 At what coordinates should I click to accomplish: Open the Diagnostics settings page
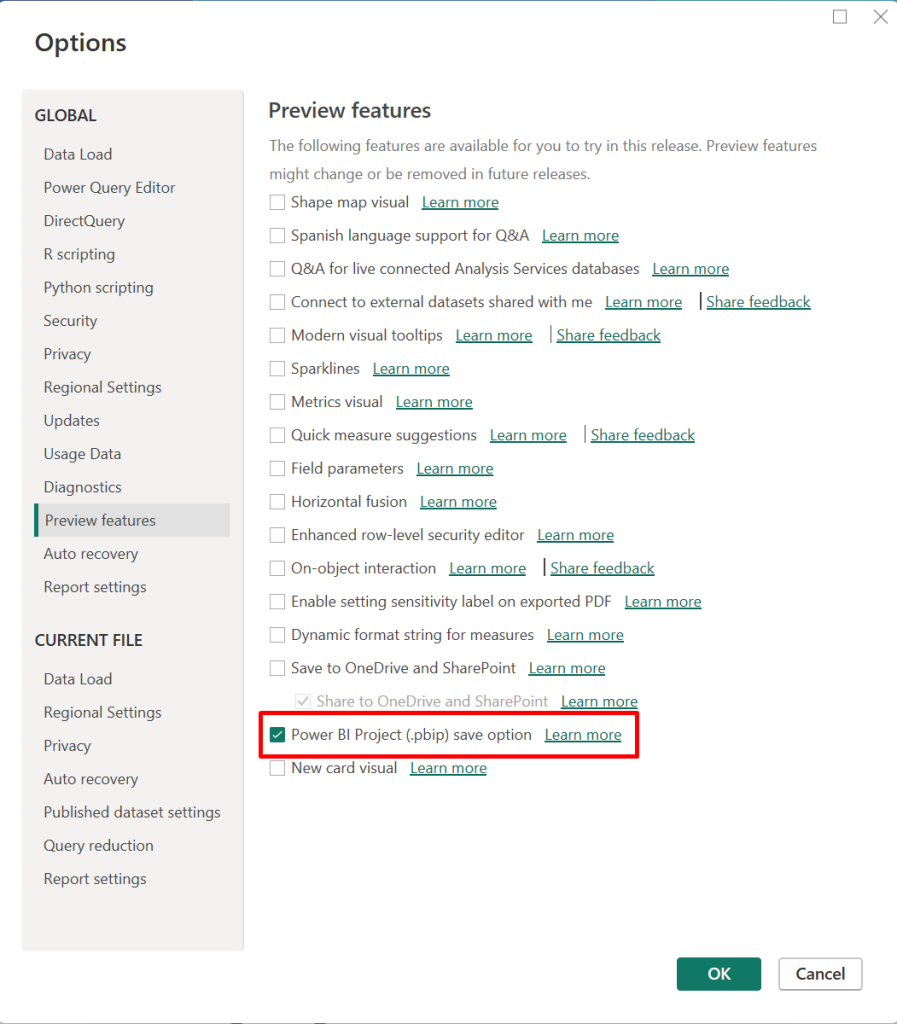[x=82, y=487]
